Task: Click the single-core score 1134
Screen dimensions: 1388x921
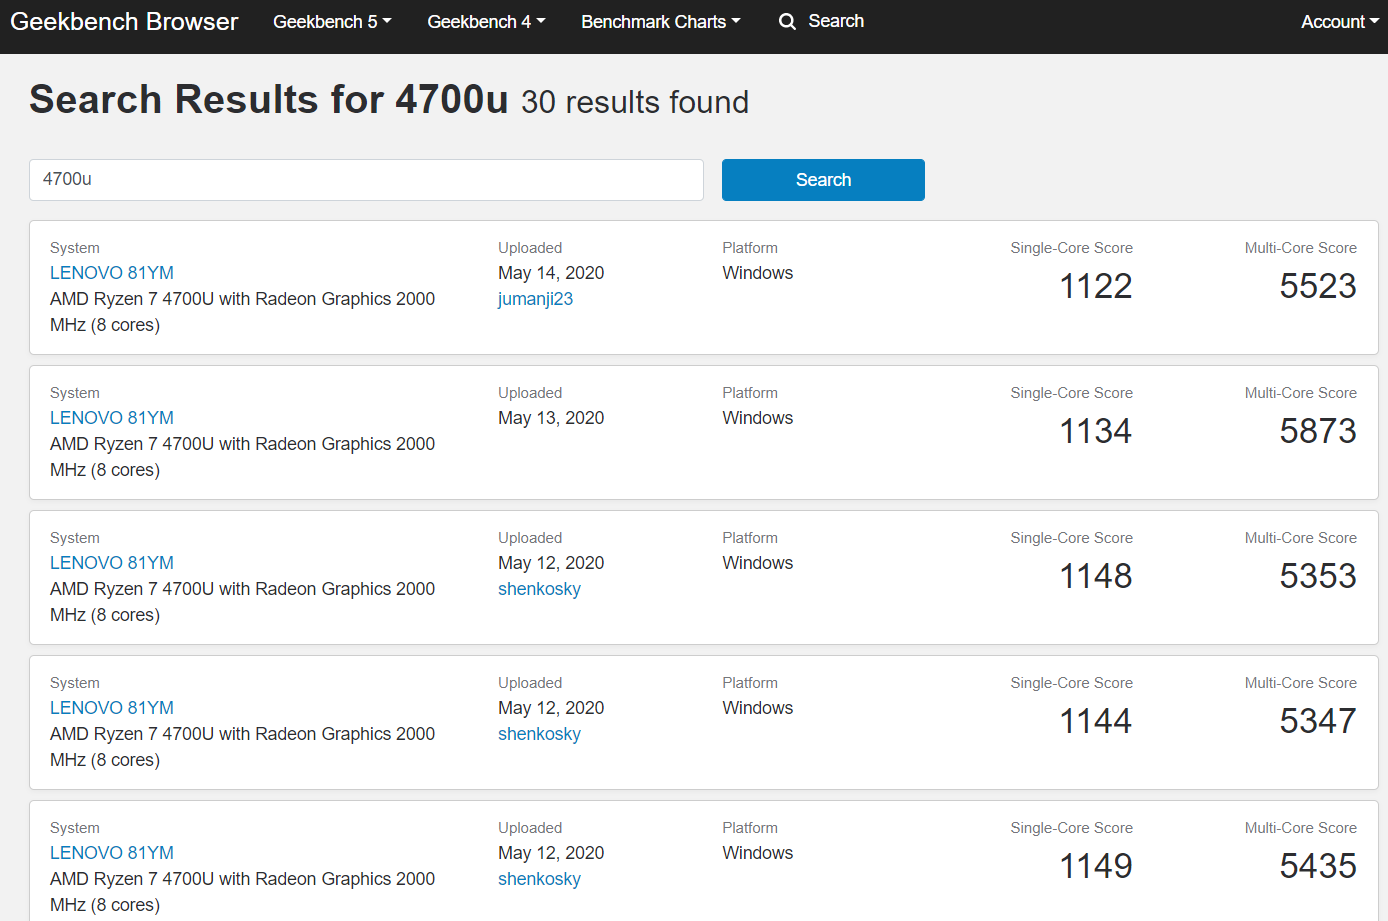Action: 1096,432
